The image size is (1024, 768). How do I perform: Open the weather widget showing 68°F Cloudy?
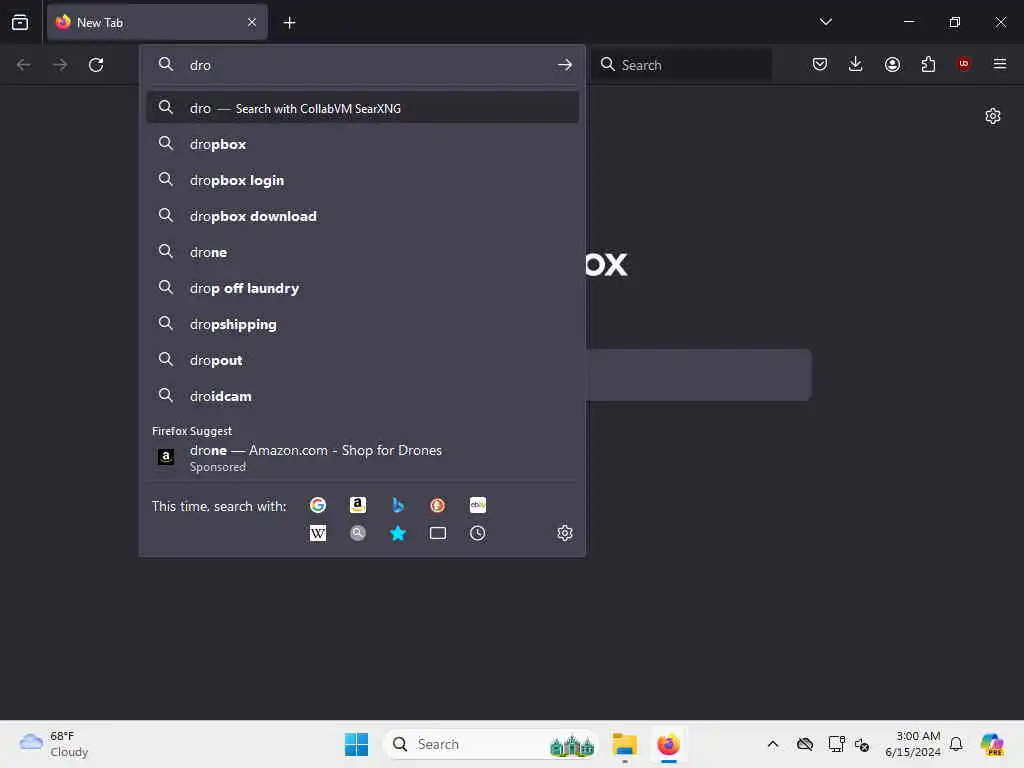54,744
